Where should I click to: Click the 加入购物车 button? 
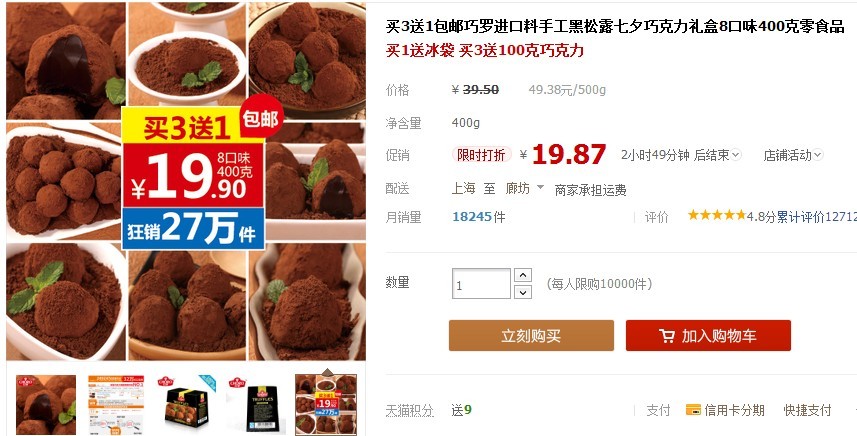(708, 335)
